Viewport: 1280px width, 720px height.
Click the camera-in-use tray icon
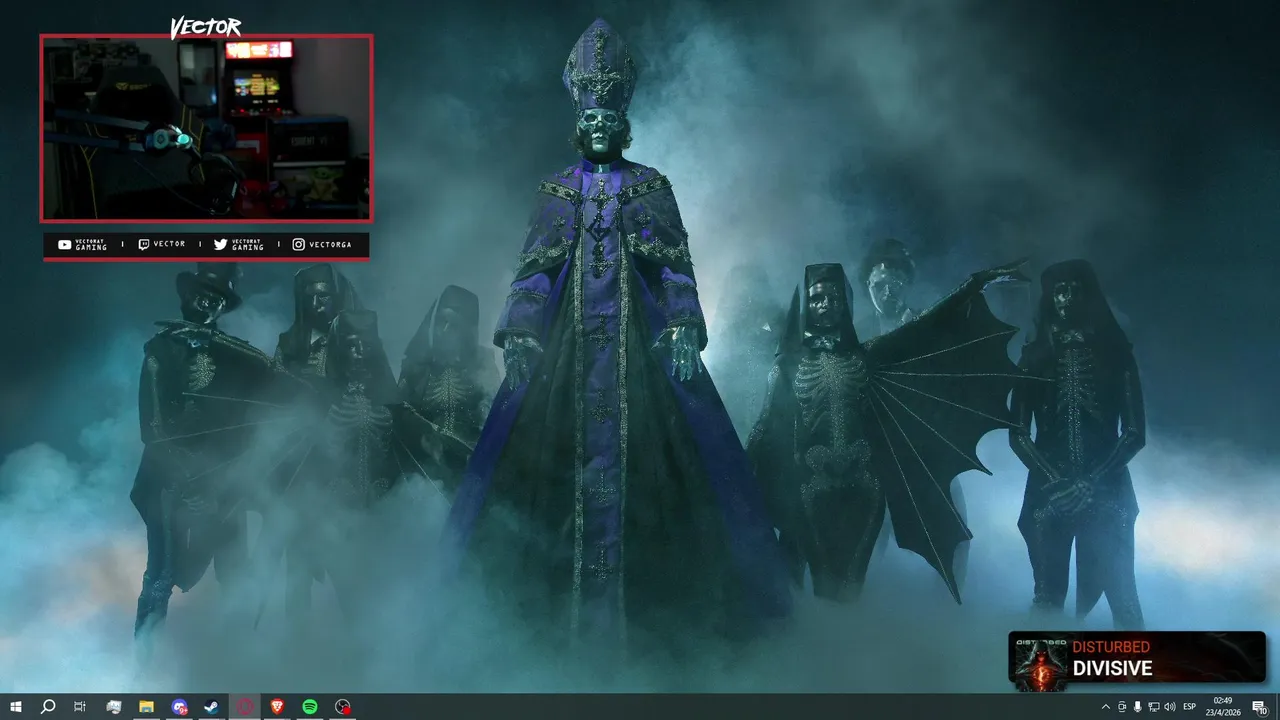[1121, 707]
